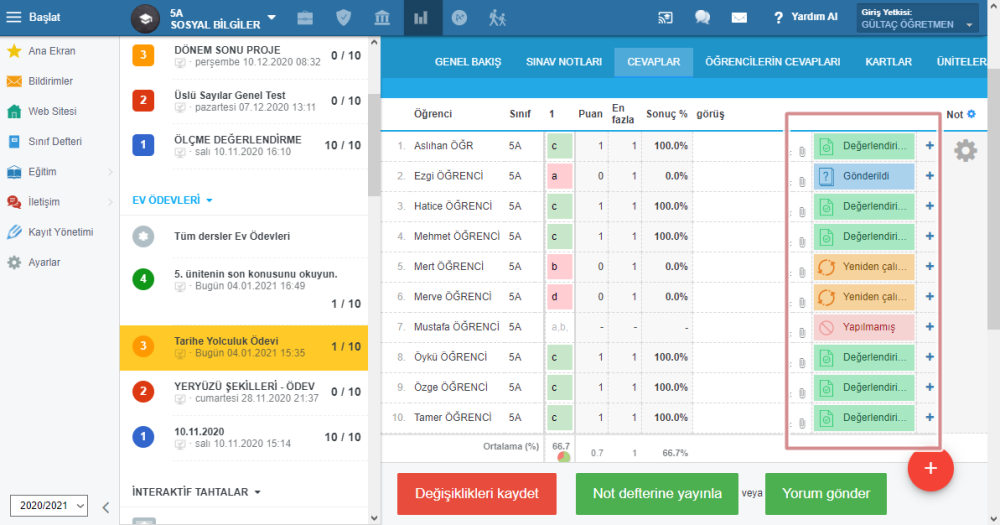Sort by the Sonuç % column header
Viewport: 1000px width, 525px height.
pyautogui.click(x=666, y=114)
